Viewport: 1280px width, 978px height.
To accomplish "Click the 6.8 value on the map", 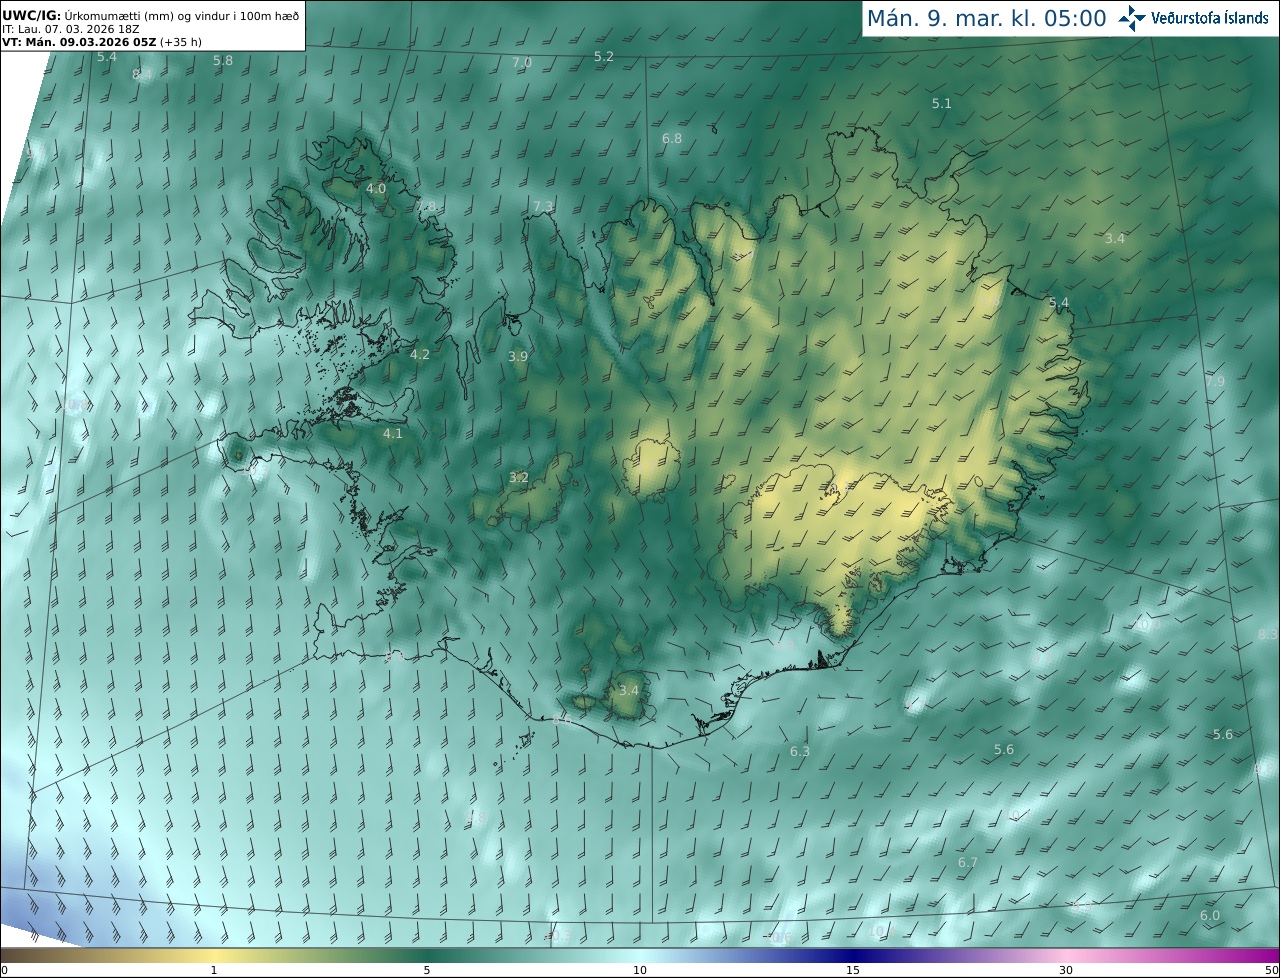I will [672, 138].
